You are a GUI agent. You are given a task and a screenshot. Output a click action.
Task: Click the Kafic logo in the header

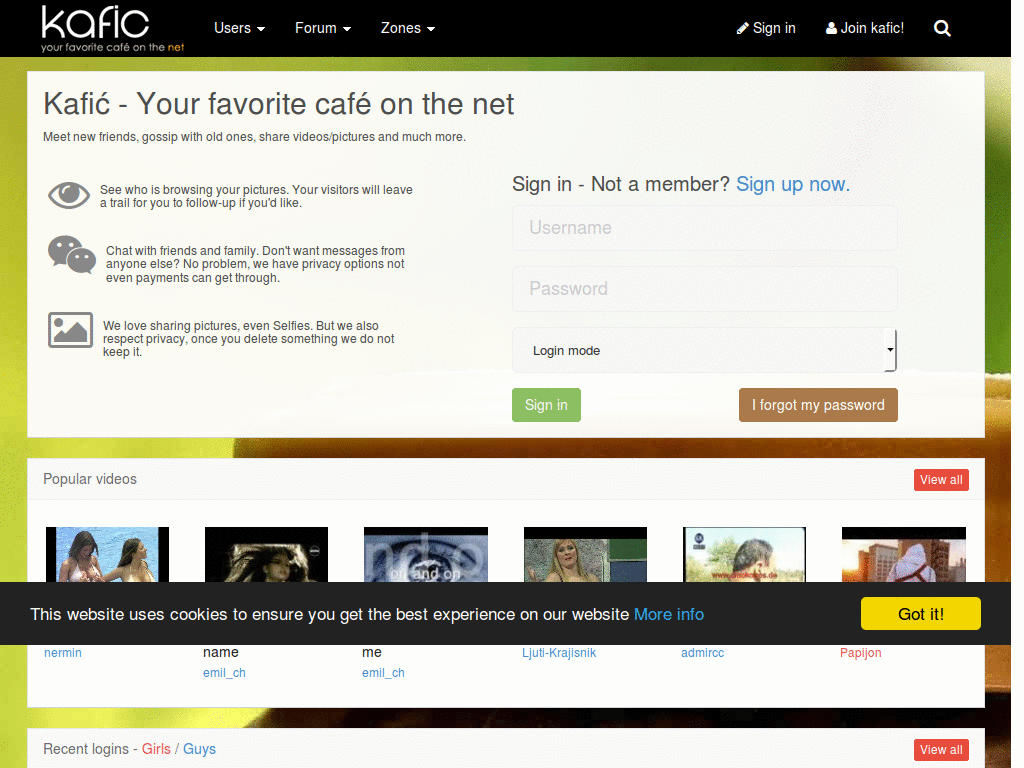click(112, 28)
